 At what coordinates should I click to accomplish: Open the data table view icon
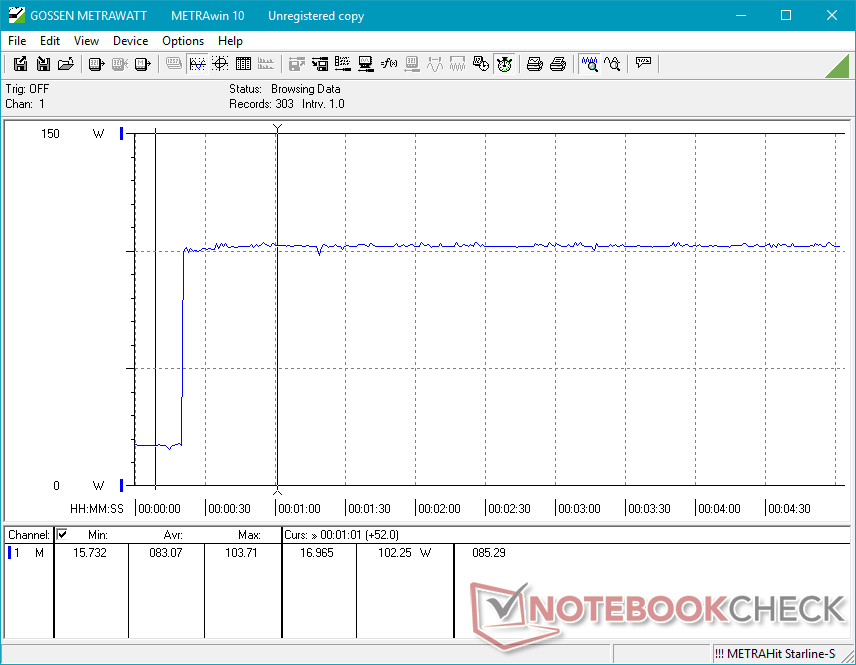click(243, 64)
